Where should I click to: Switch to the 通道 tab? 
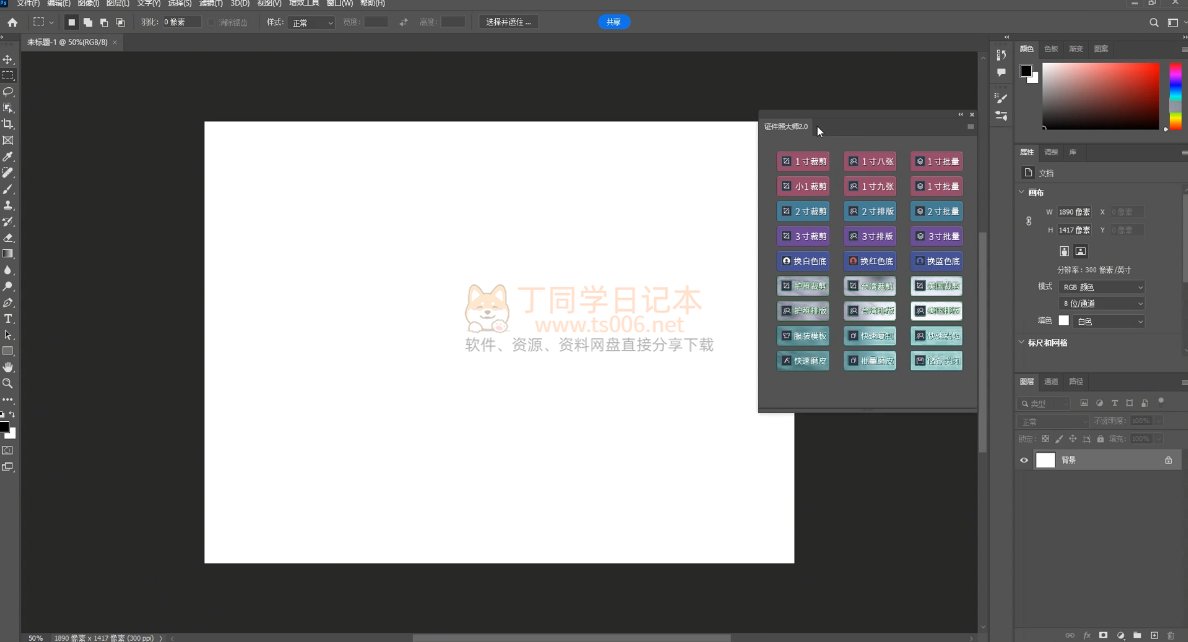click(1051, 381)
